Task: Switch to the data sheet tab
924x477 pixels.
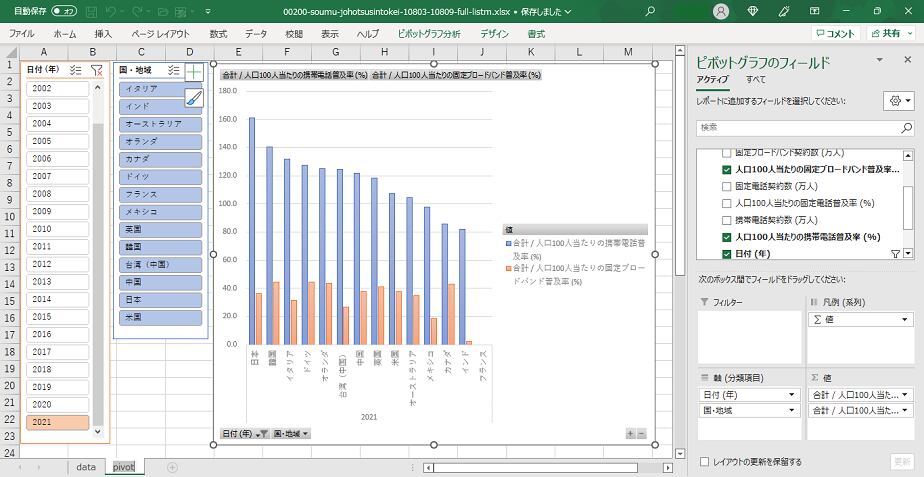Action: click(86, 467)
